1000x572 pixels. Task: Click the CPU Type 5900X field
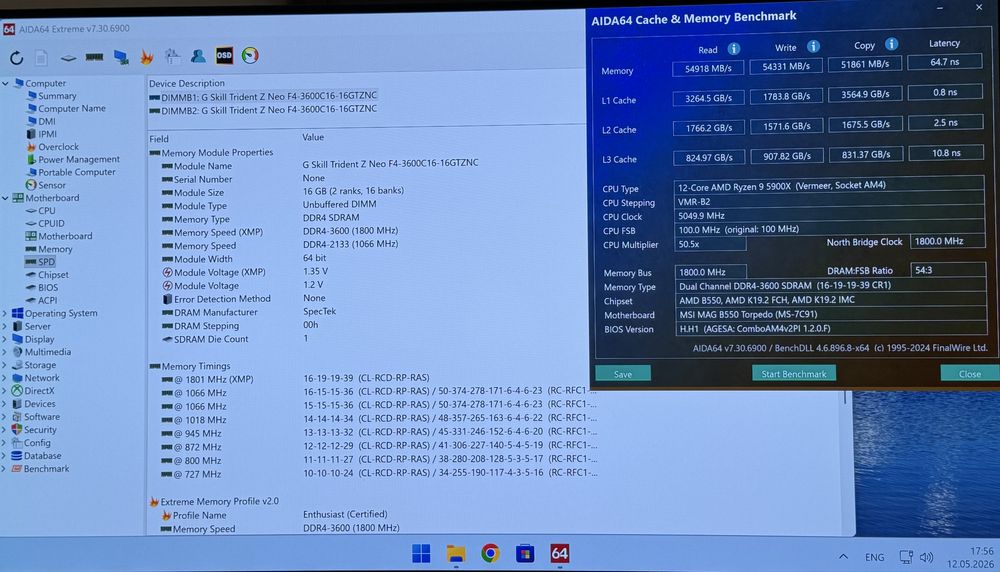click(828, 186)
